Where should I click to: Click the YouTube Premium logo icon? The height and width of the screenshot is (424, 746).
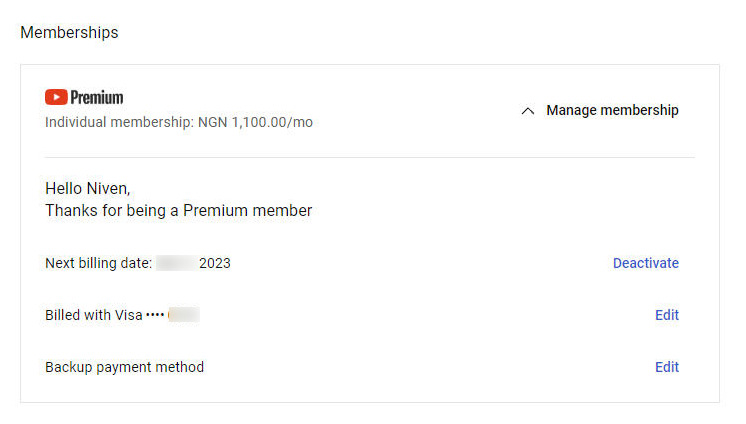point(84,97)
